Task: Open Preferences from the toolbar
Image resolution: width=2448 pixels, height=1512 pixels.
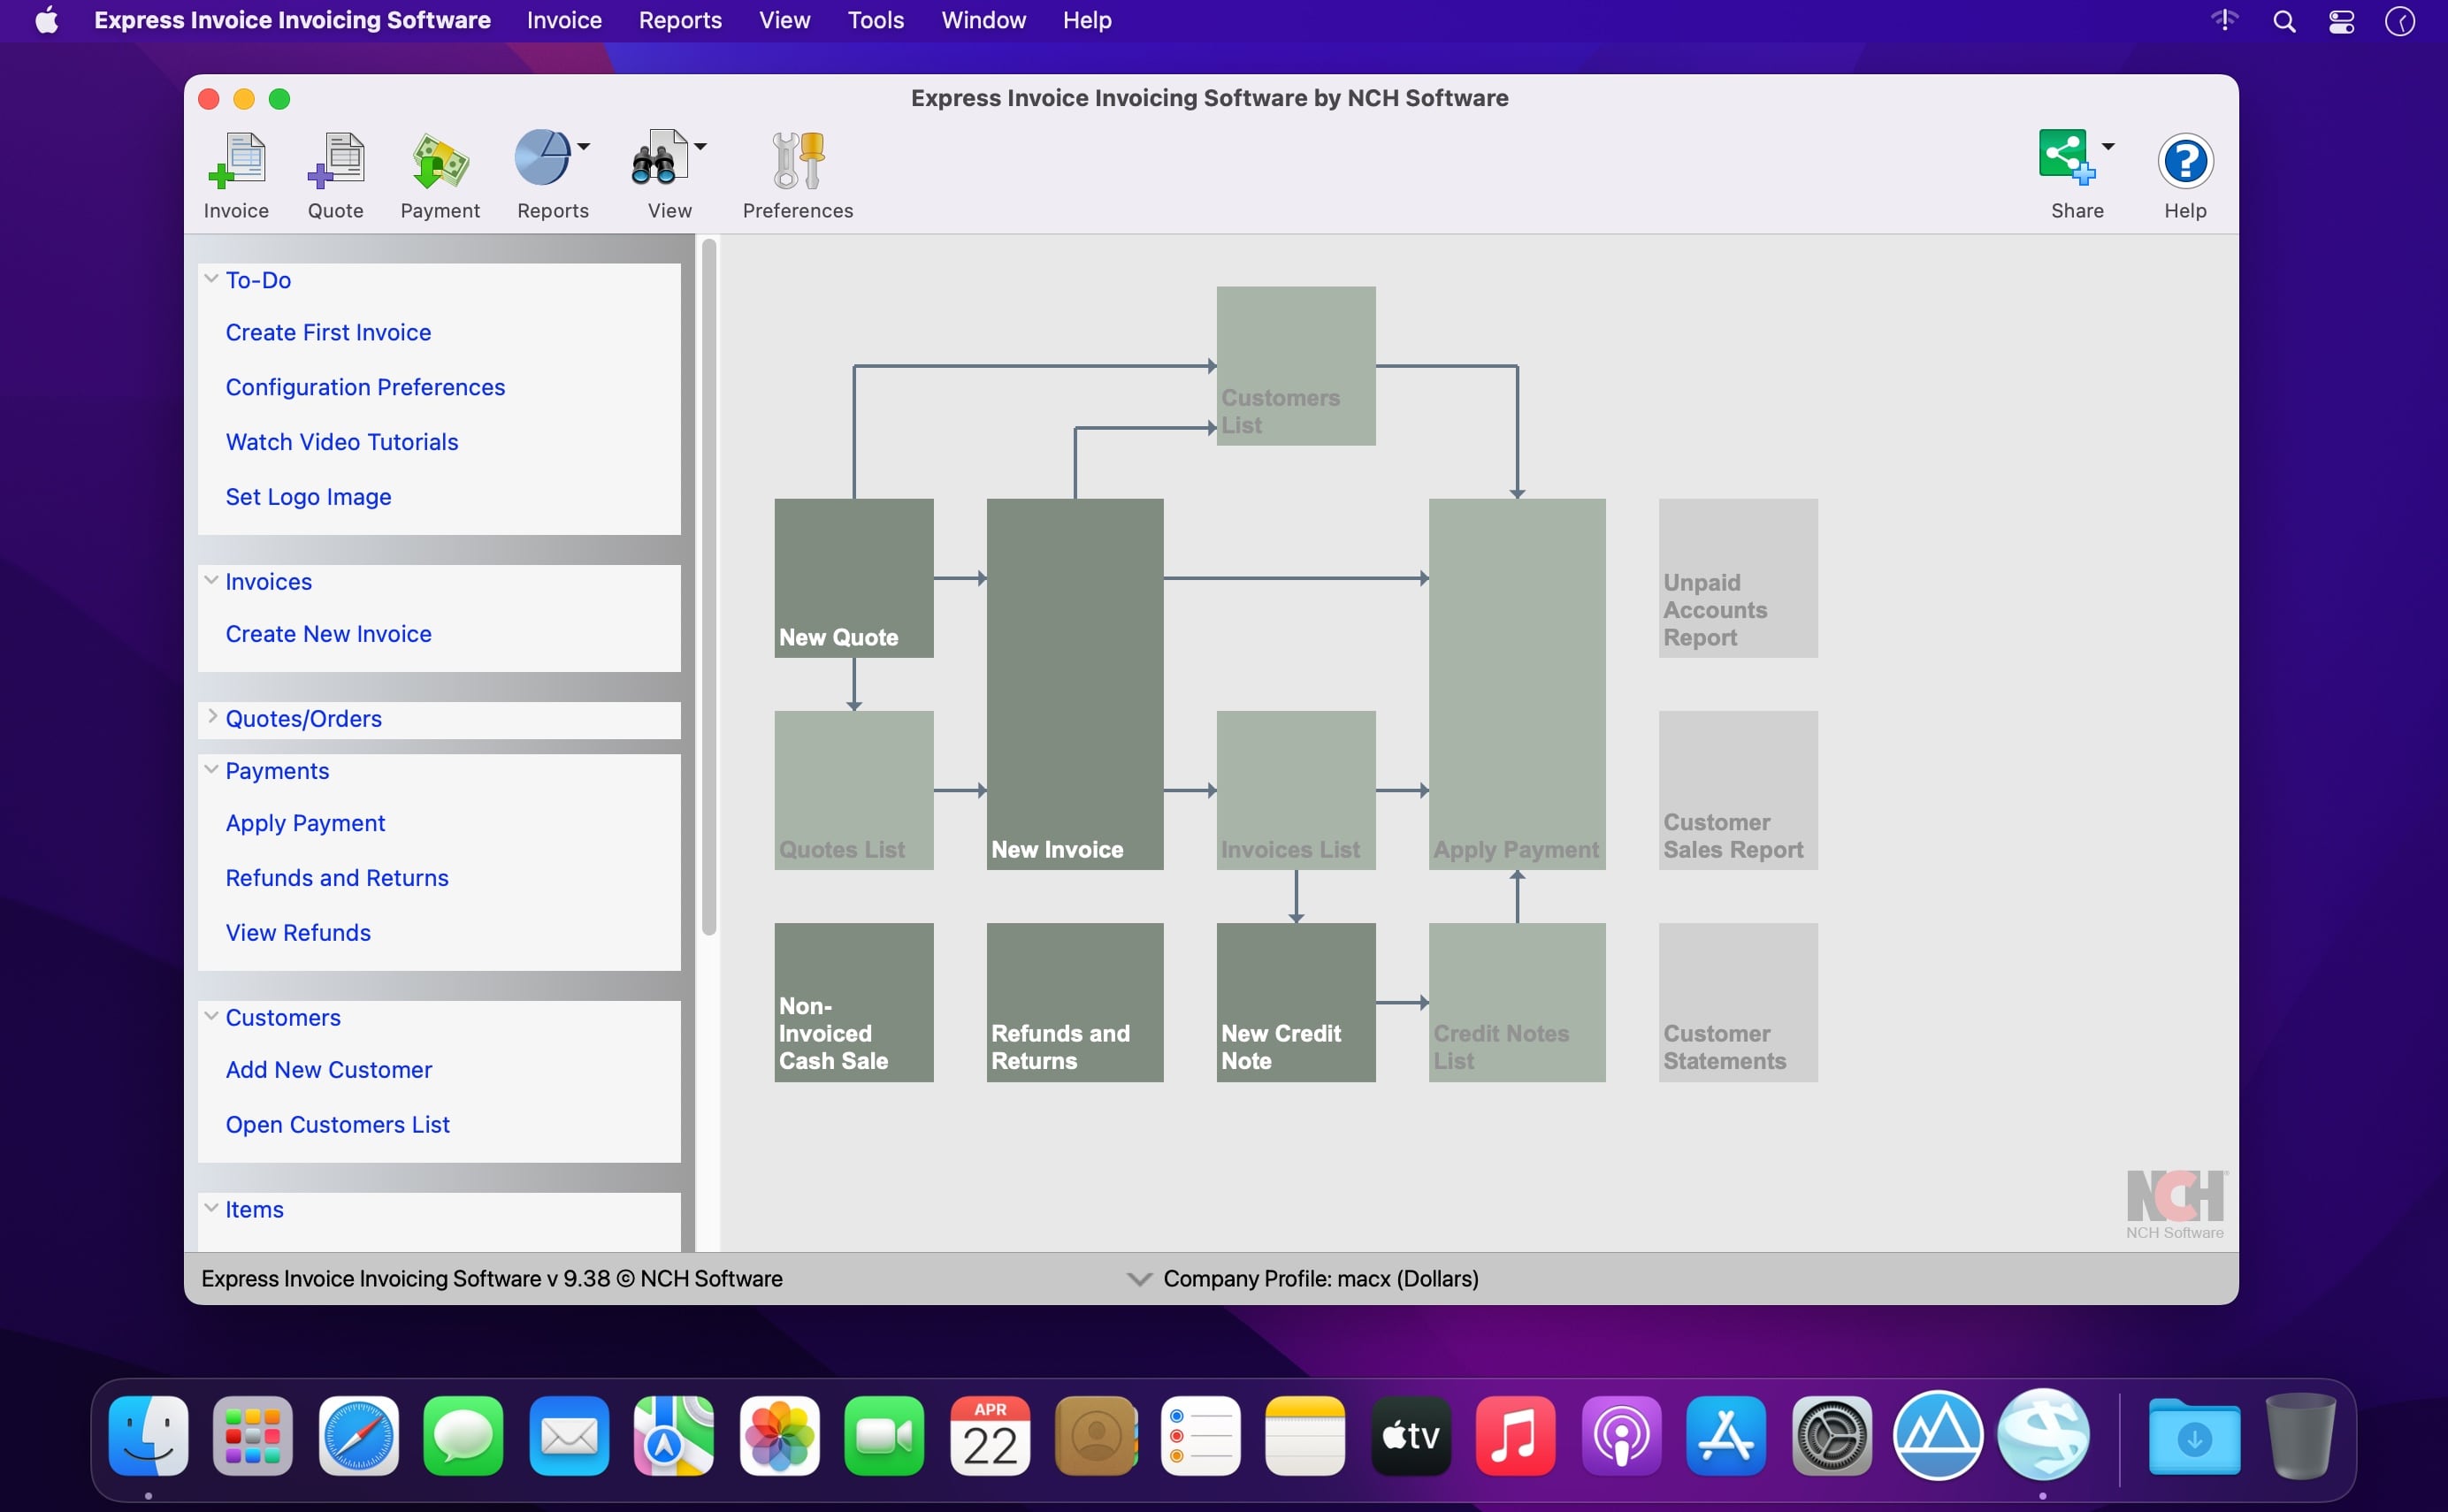Action: click(798, 160)
